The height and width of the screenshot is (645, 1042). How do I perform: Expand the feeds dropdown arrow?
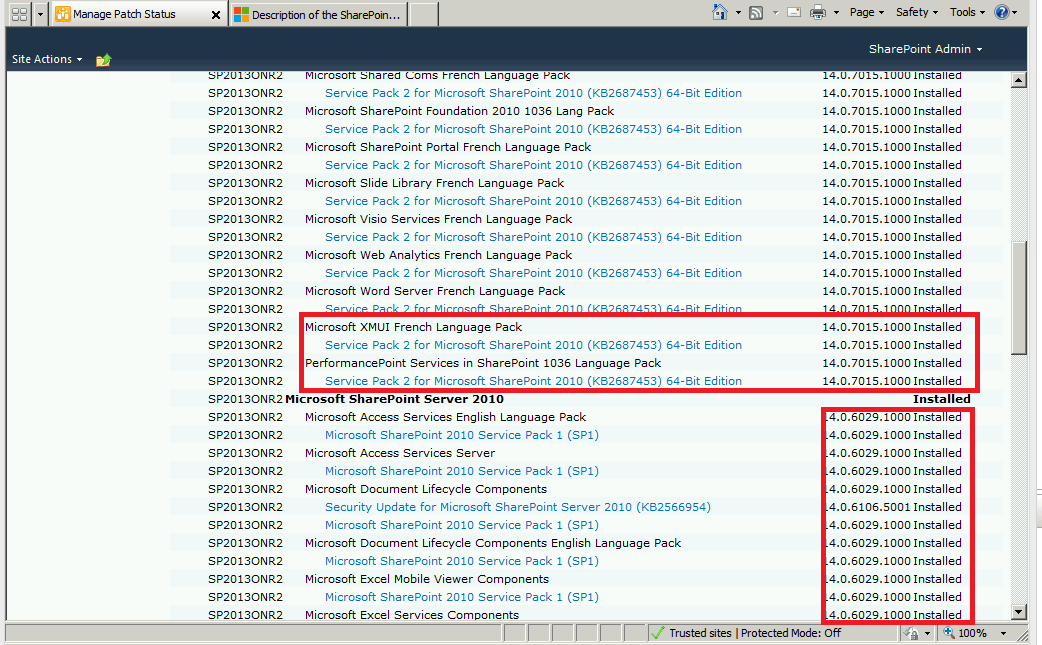click(775, 13)
